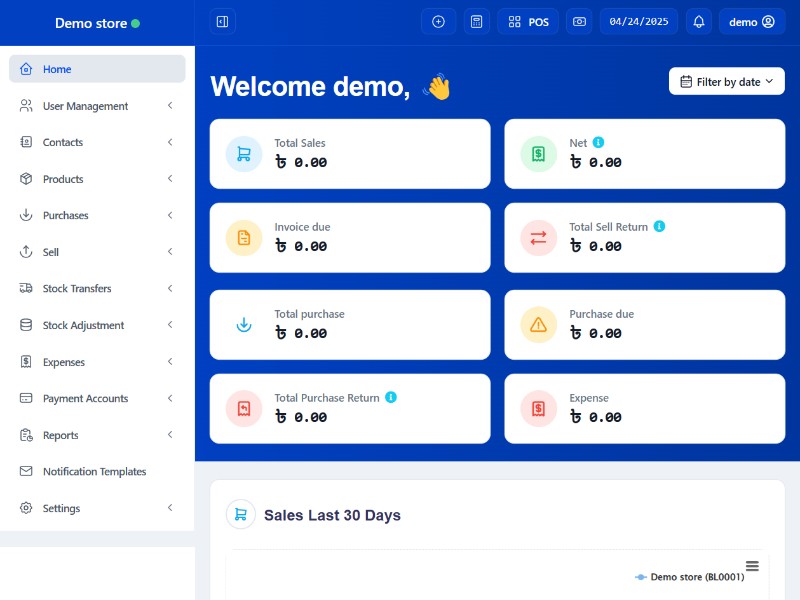
Task: Open the chart hamburger menu icon
Action: 752,566
